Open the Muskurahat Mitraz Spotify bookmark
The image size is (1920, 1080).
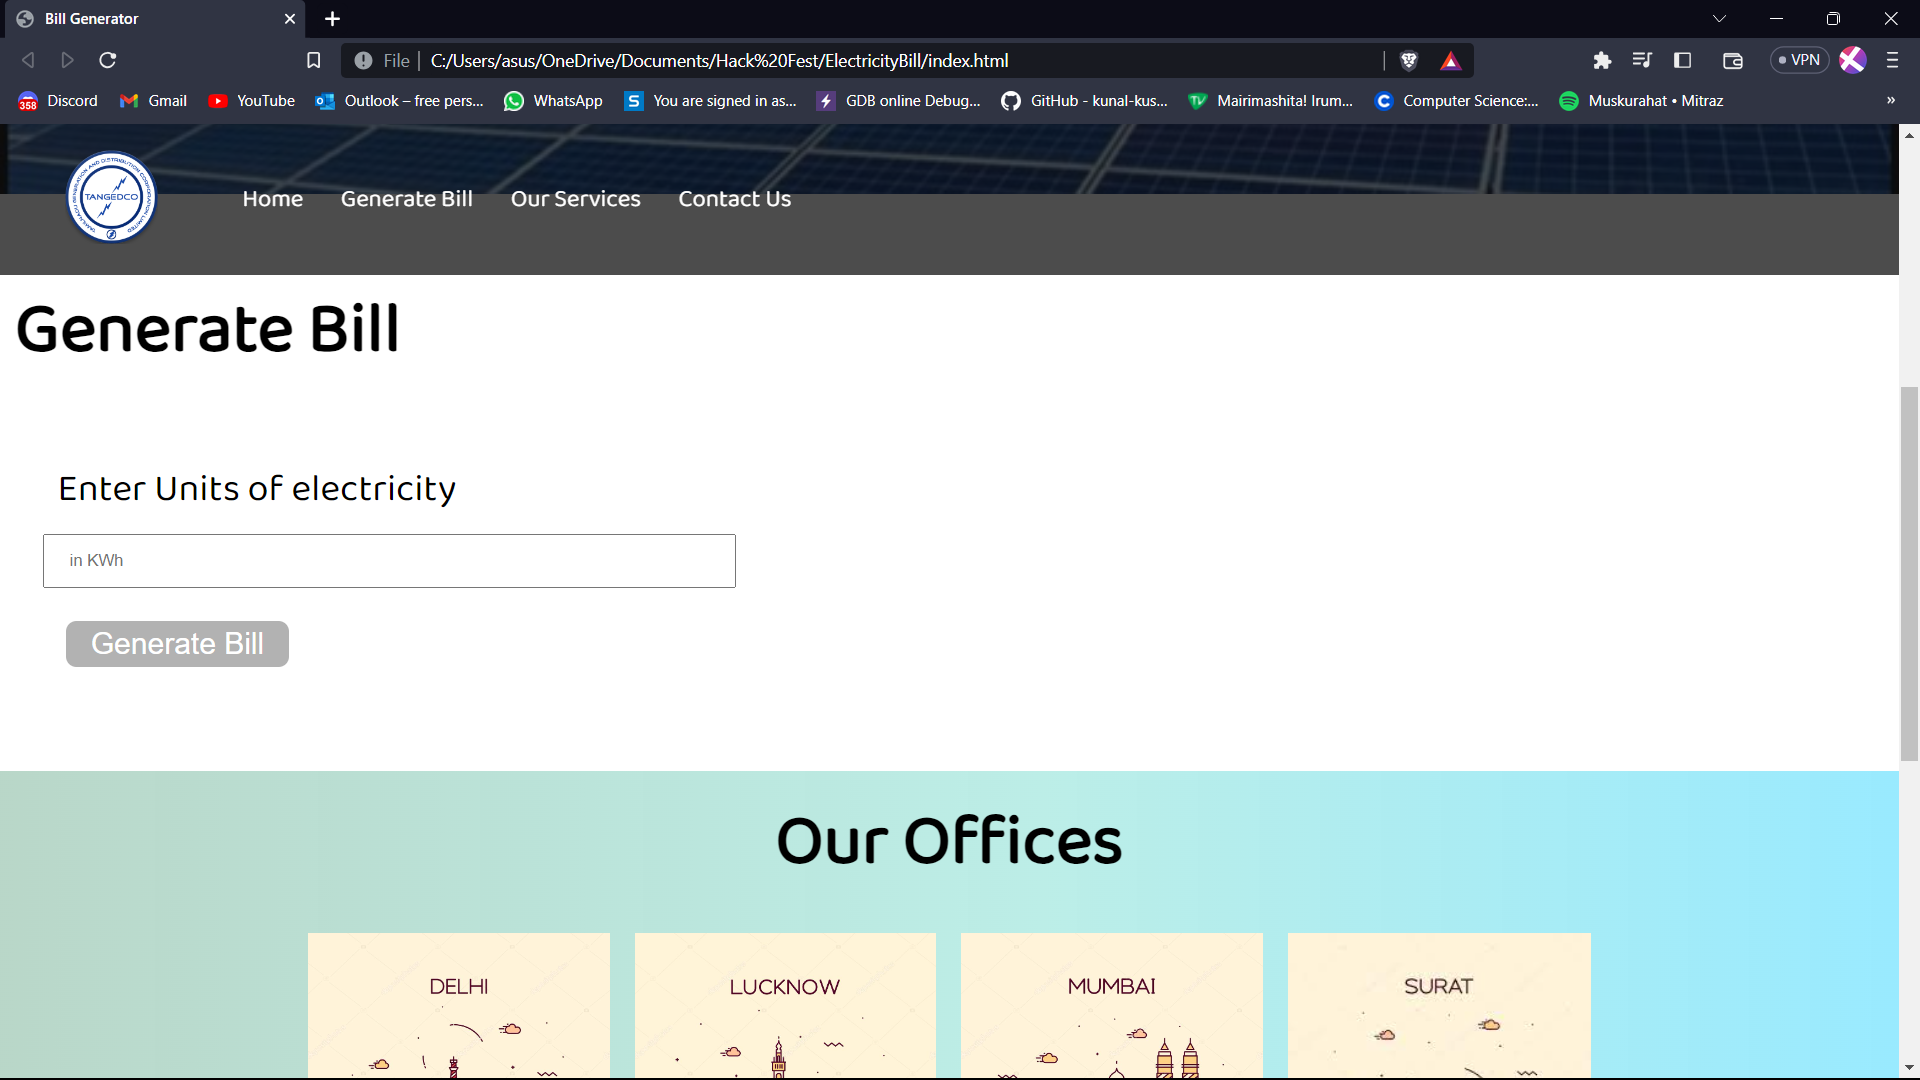point(1641,101)
